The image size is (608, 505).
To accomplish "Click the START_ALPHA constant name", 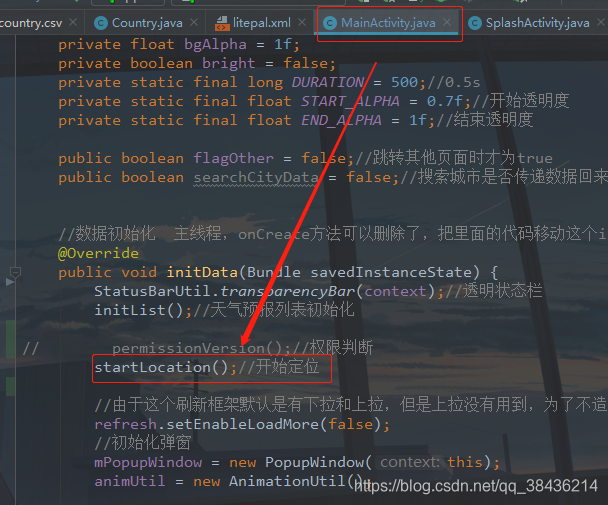I will click(x=350, y=101).
